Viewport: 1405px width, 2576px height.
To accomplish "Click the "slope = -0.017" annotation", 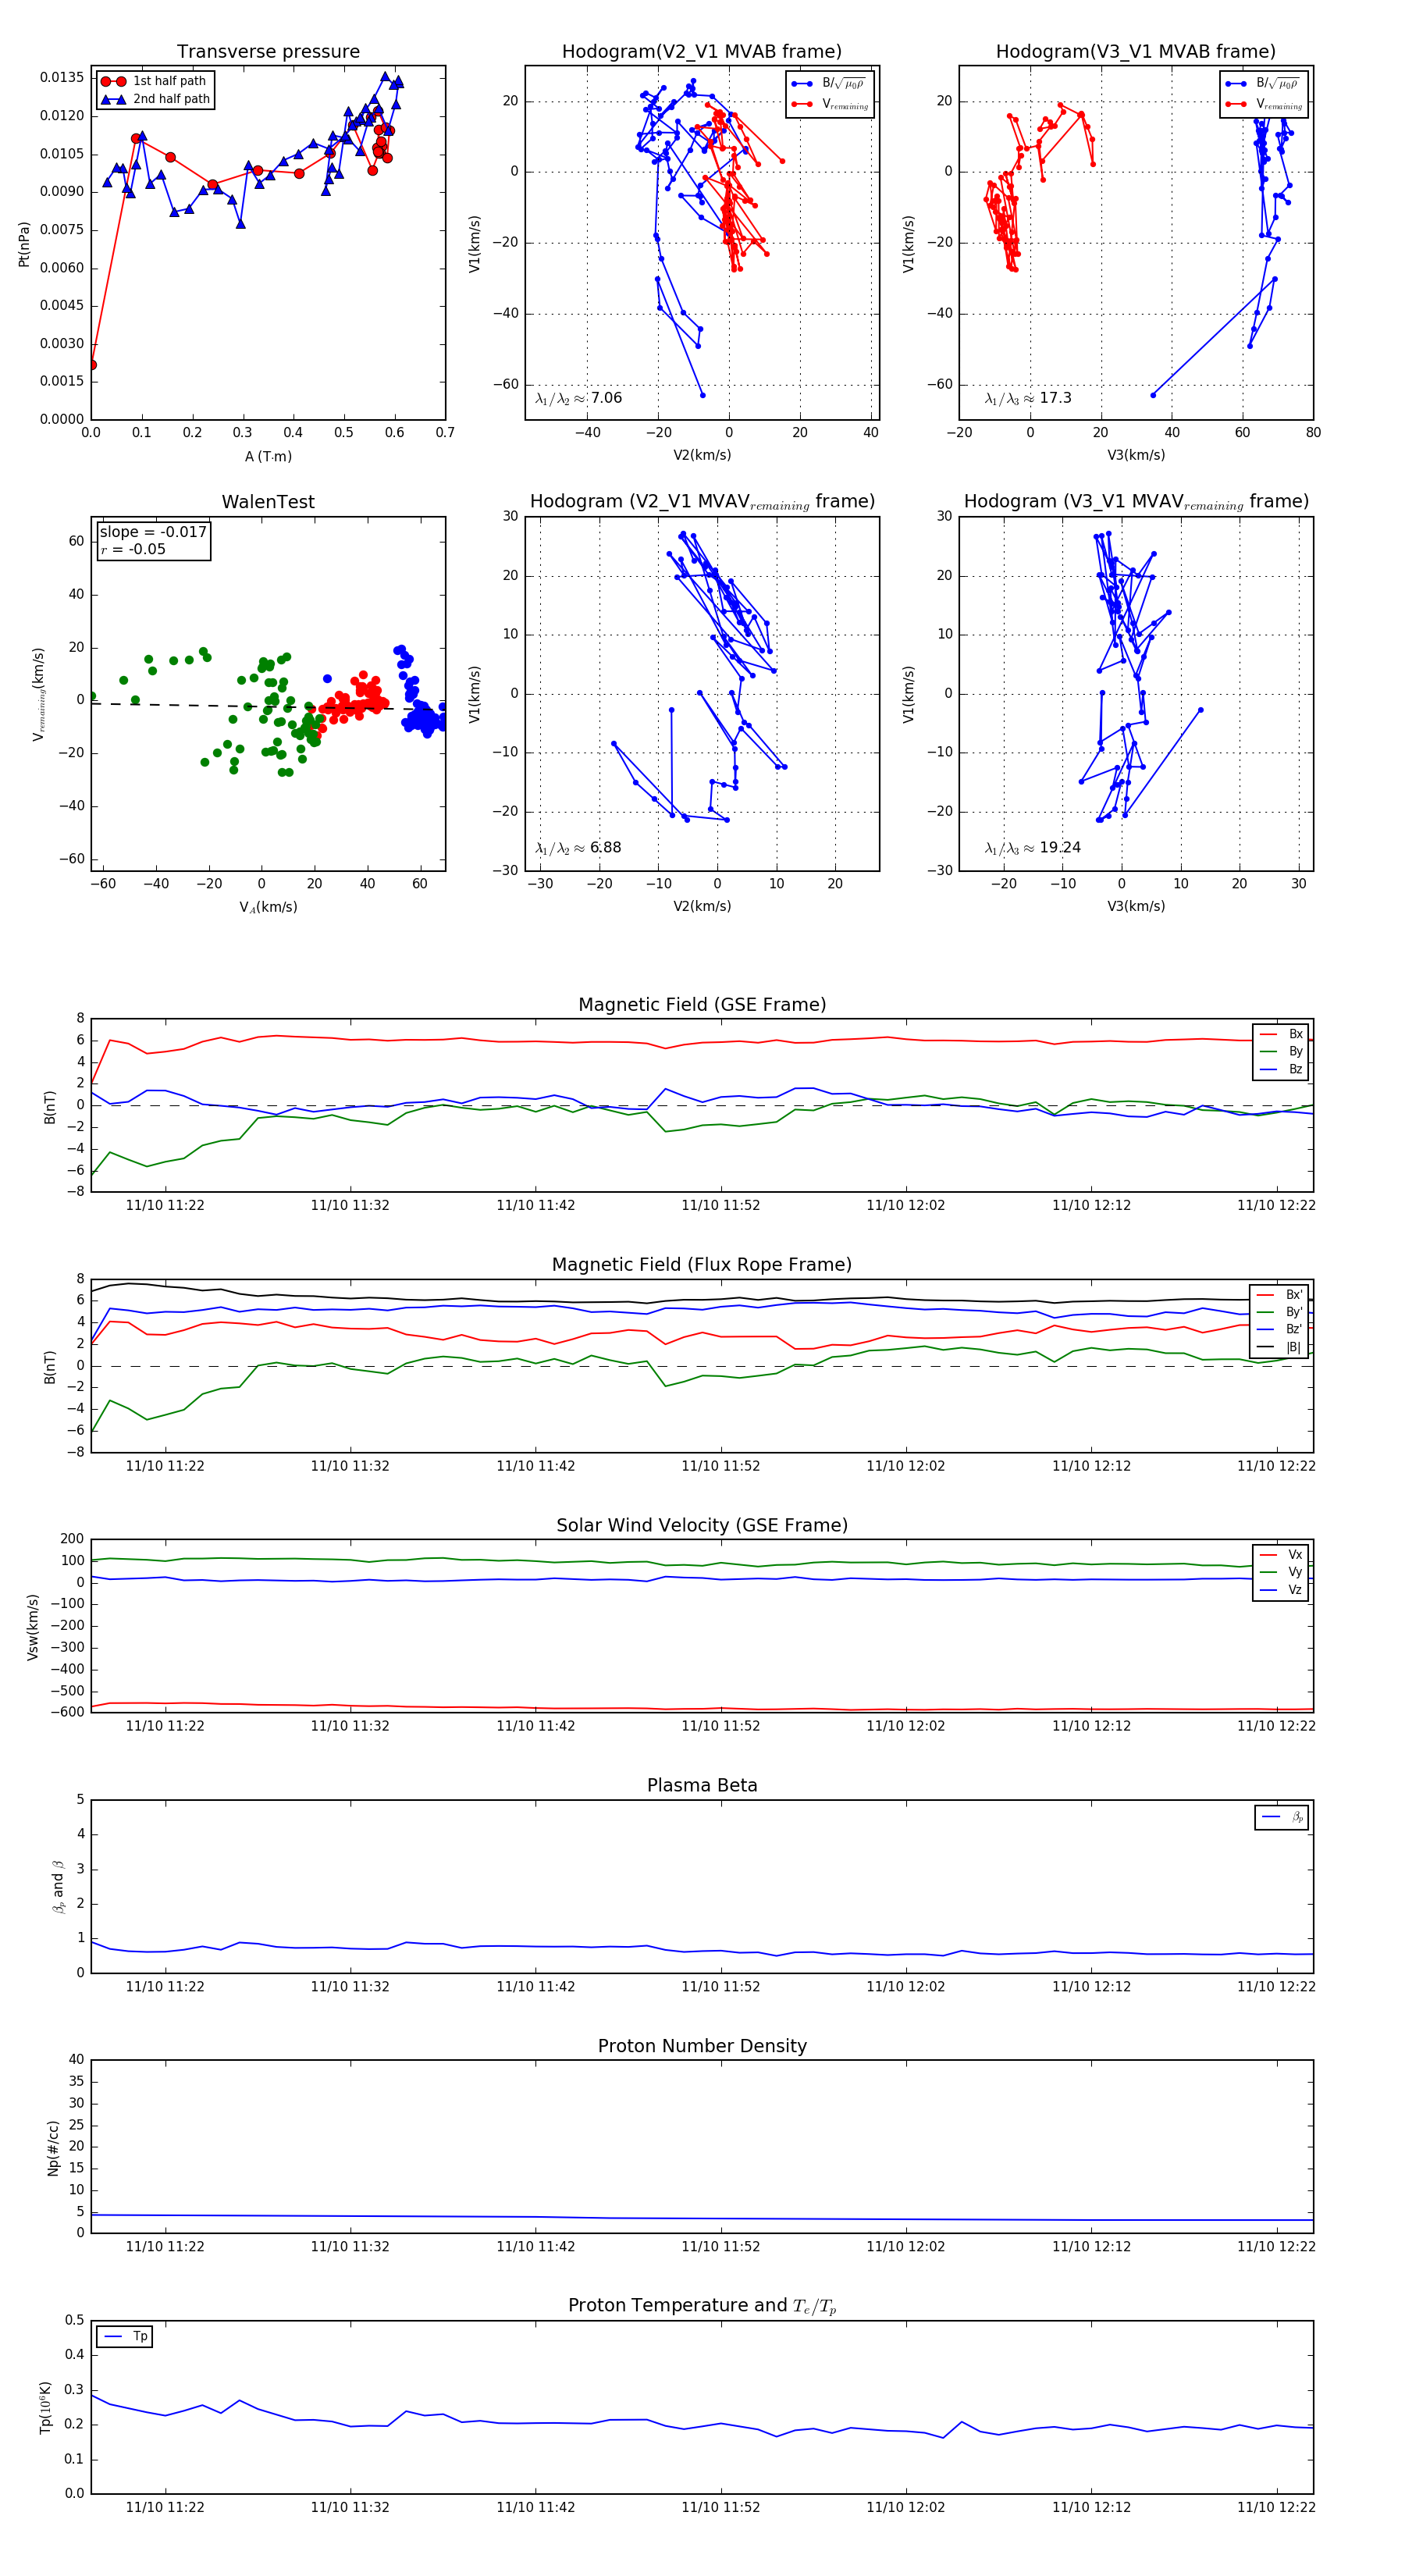I will click(153, 532).
